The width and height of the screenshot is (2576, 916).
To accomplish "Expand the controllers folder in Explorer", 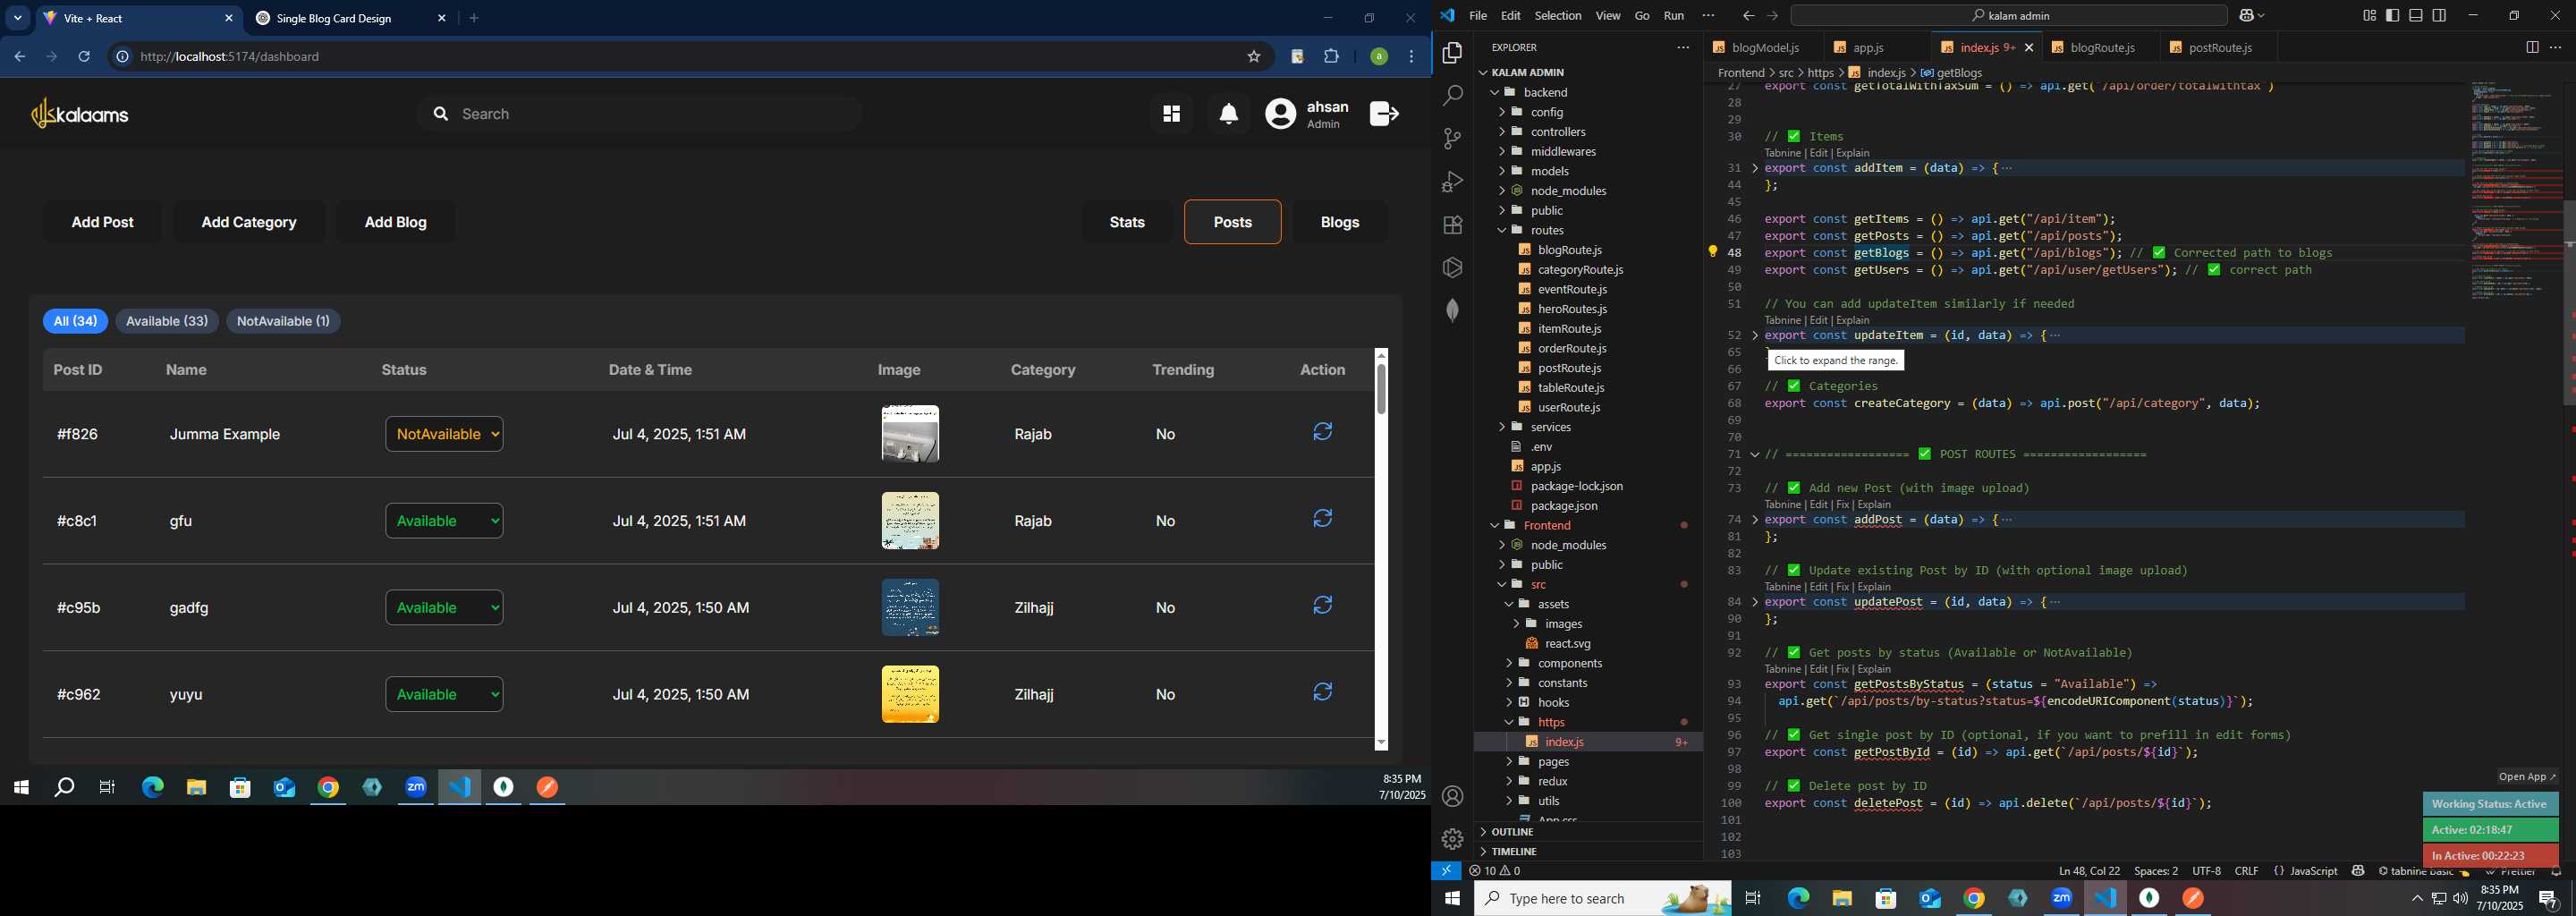I will tap(1558, 132).
